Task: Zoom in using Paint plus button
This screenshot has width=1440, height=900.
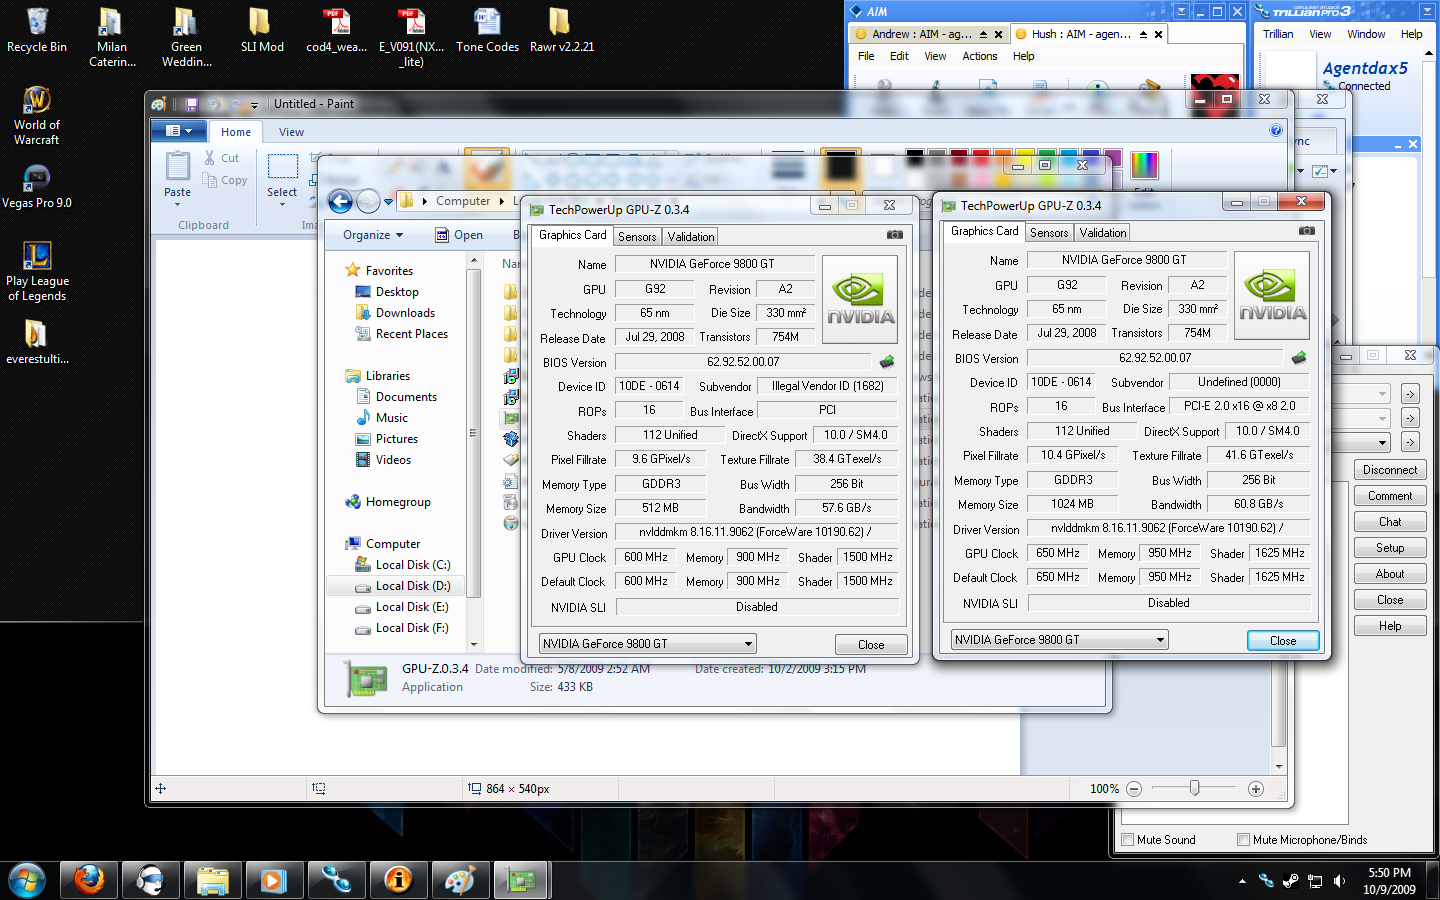Action: 1256,789
